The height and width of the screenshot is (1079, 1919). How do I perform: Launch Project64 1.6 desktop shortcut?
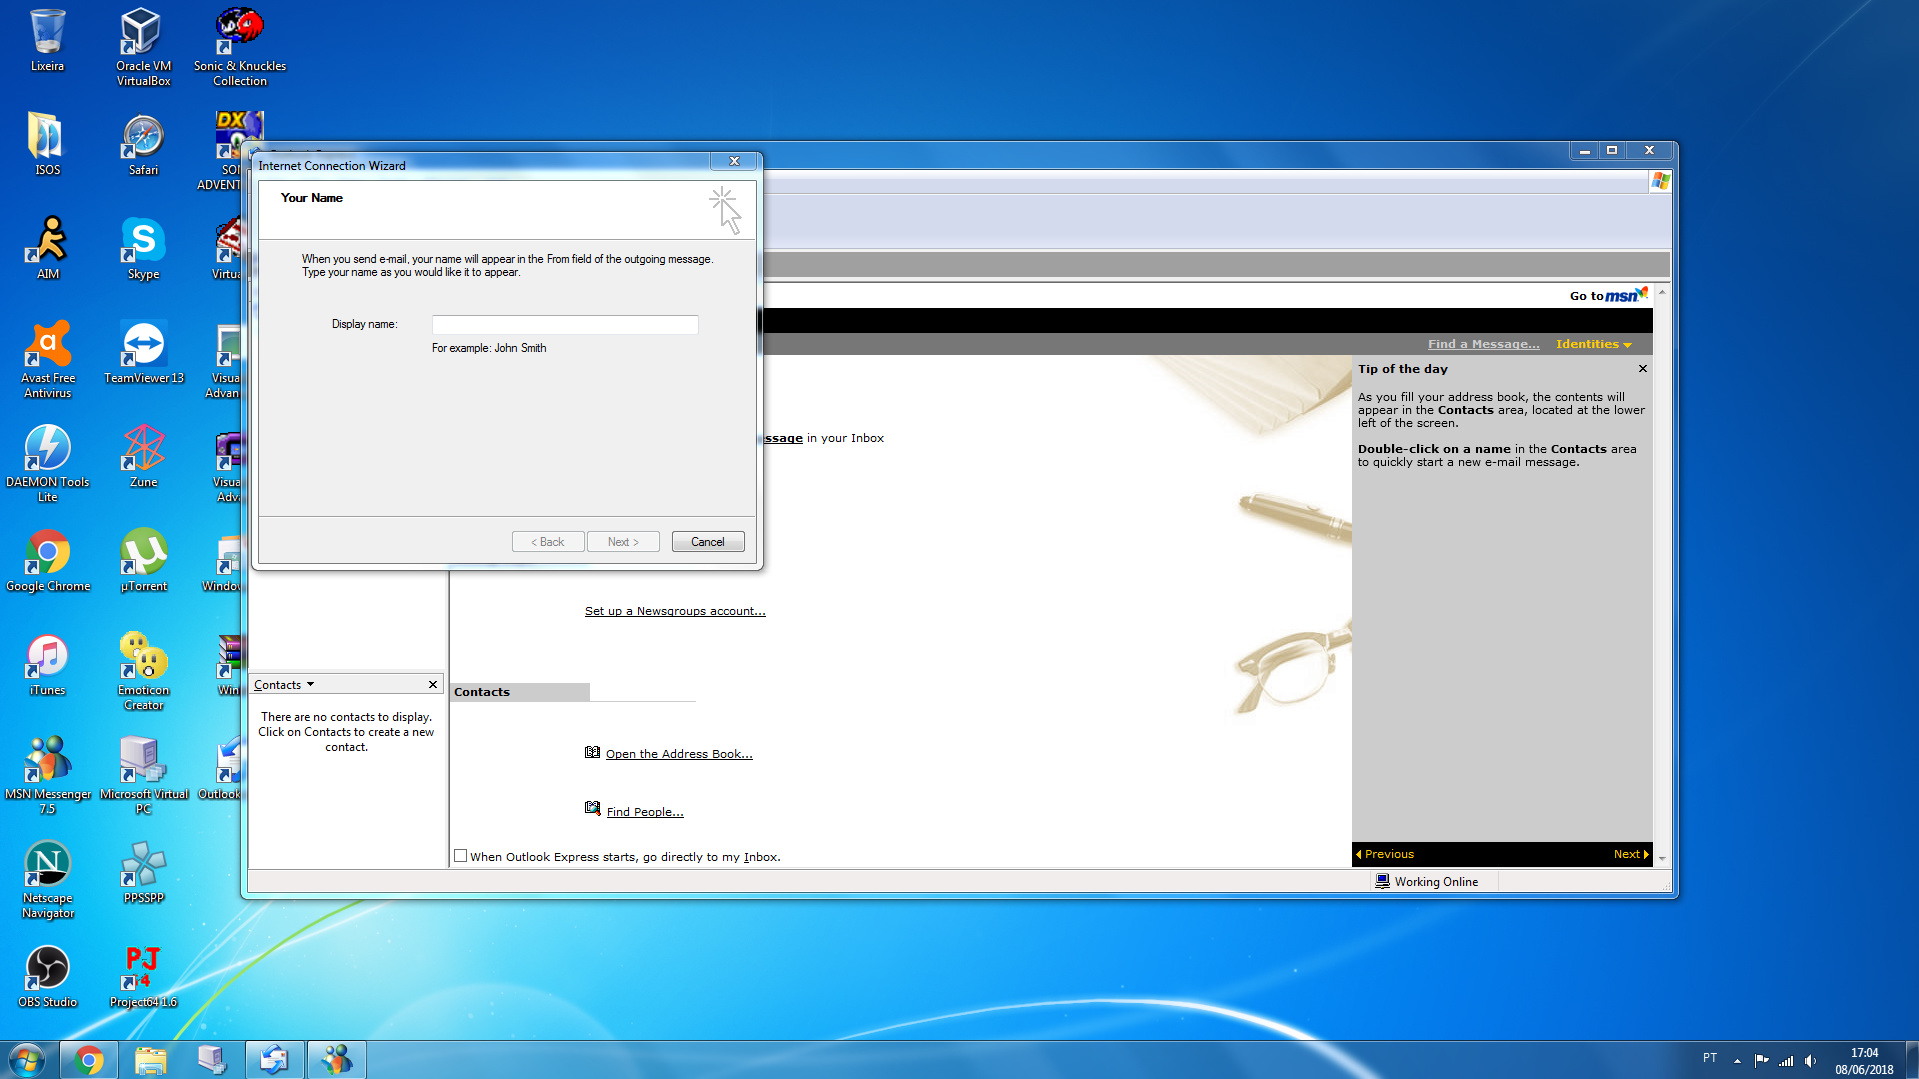[143, 975]
